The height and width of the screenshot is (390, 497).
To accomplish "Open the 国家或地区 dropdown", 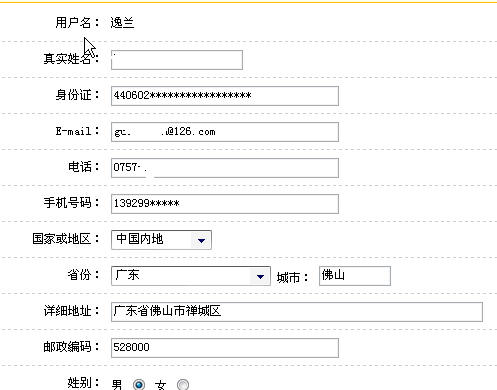I will click(x=161, y=240).
